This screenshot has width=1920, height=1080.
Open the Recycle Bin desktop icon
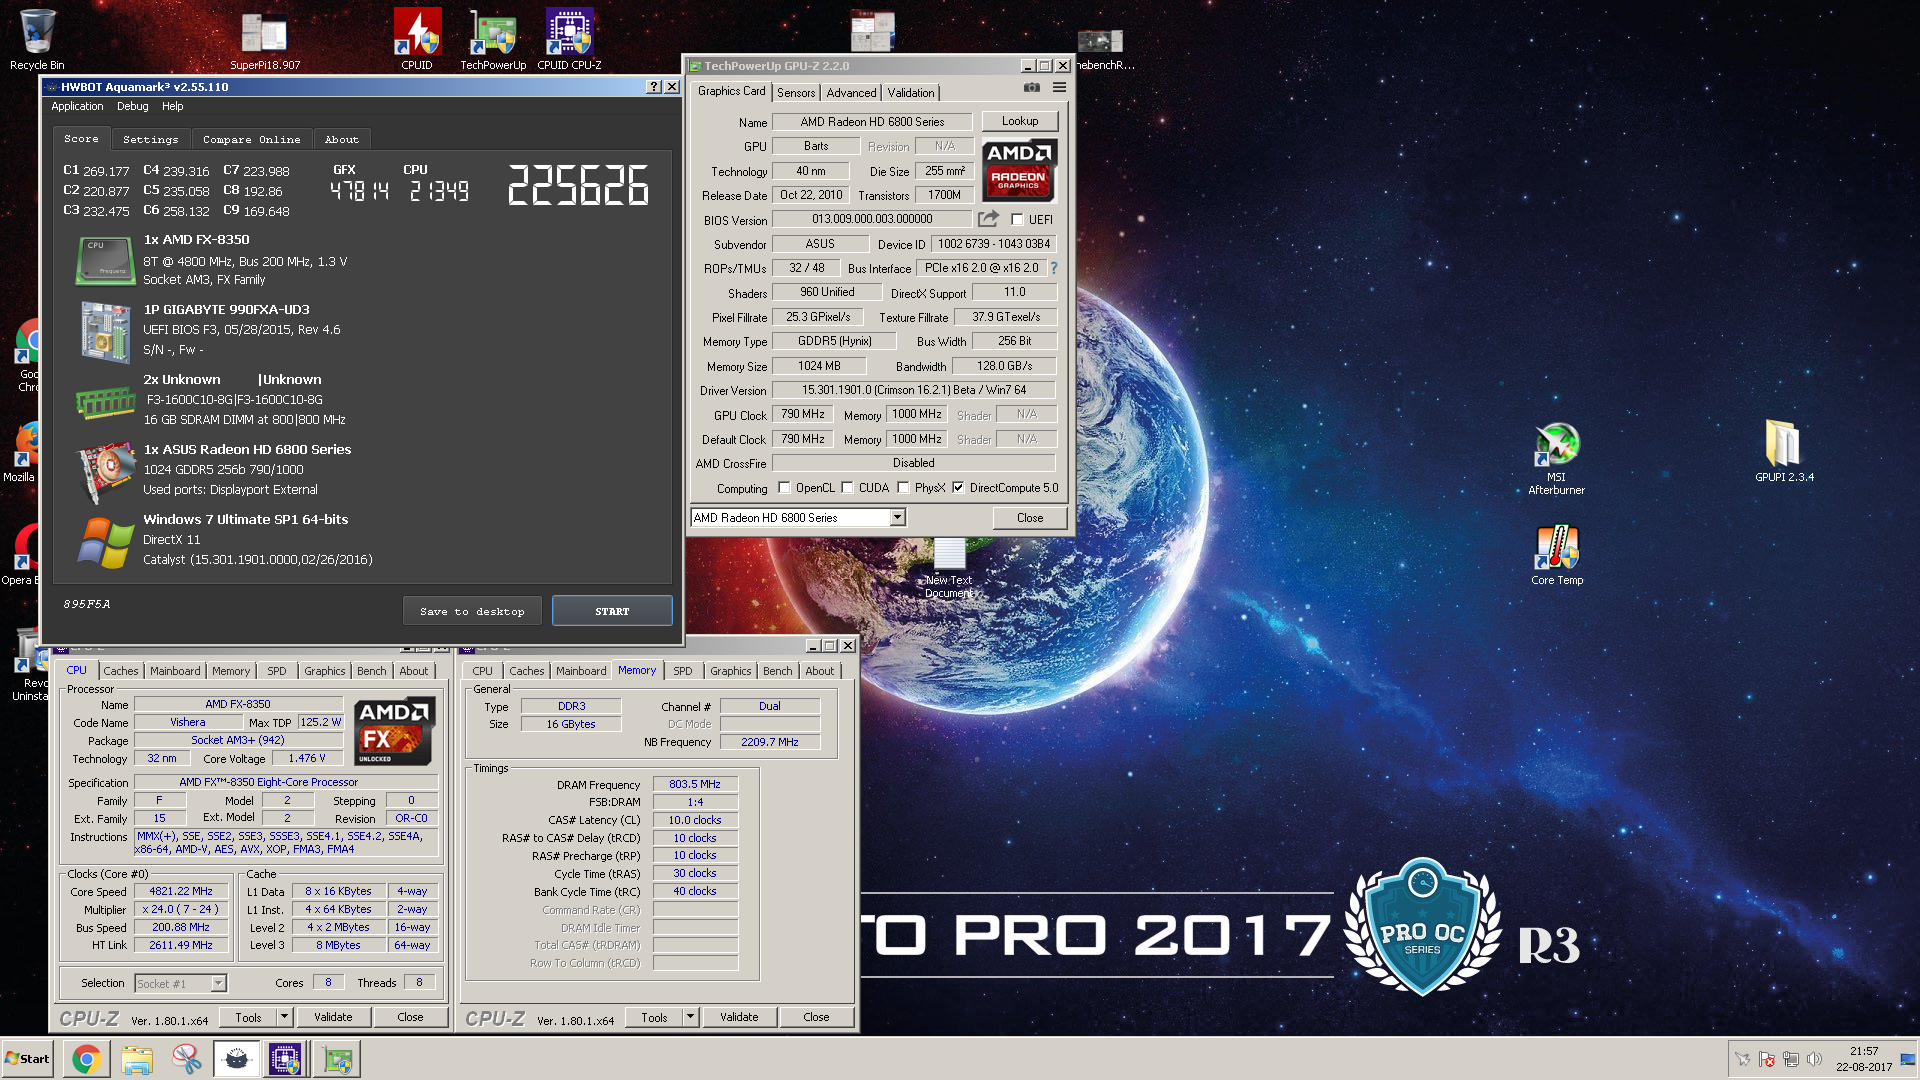click(x=37, y=39)
